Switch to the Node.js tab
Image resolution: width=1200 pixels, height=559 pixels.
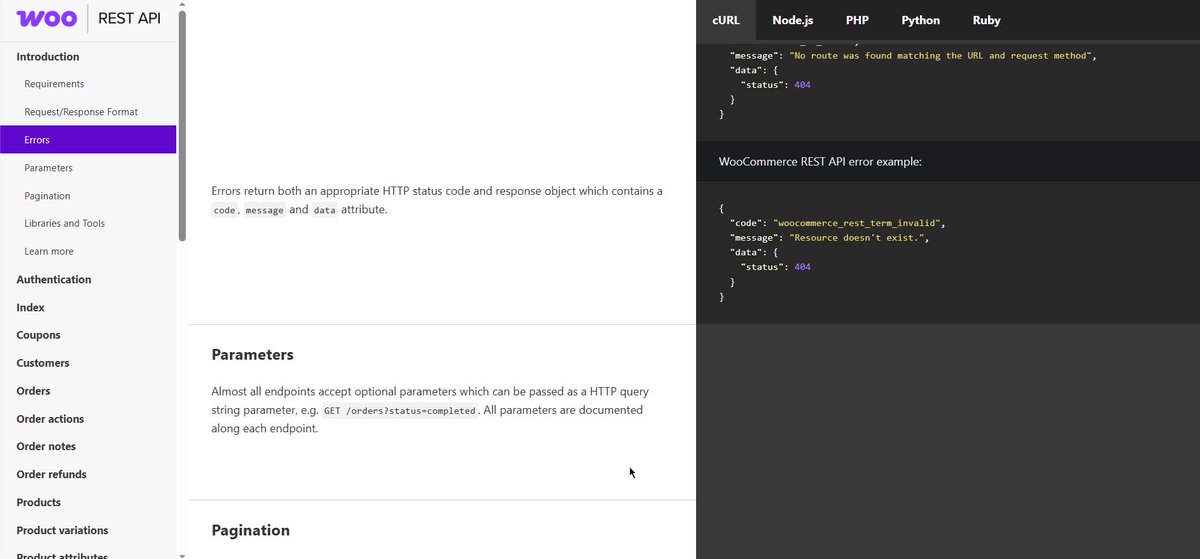[793, 20]
